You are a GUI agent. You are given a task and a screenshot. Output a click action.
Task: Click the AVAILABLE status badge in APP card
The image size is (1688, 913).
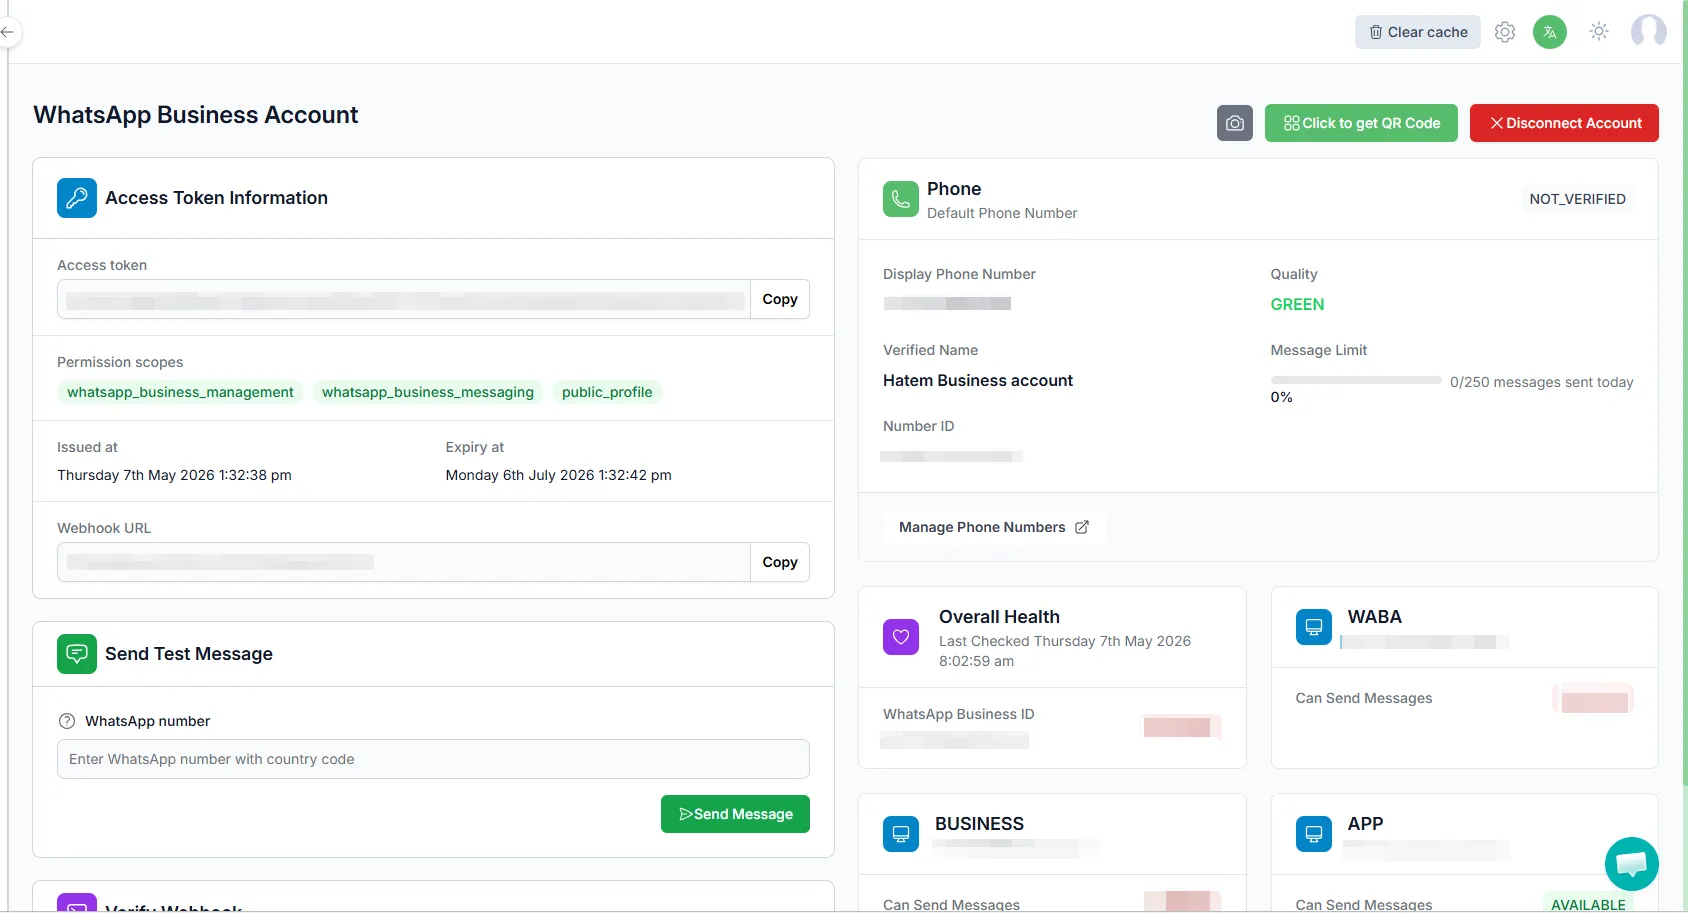[x=1588, y=904]
